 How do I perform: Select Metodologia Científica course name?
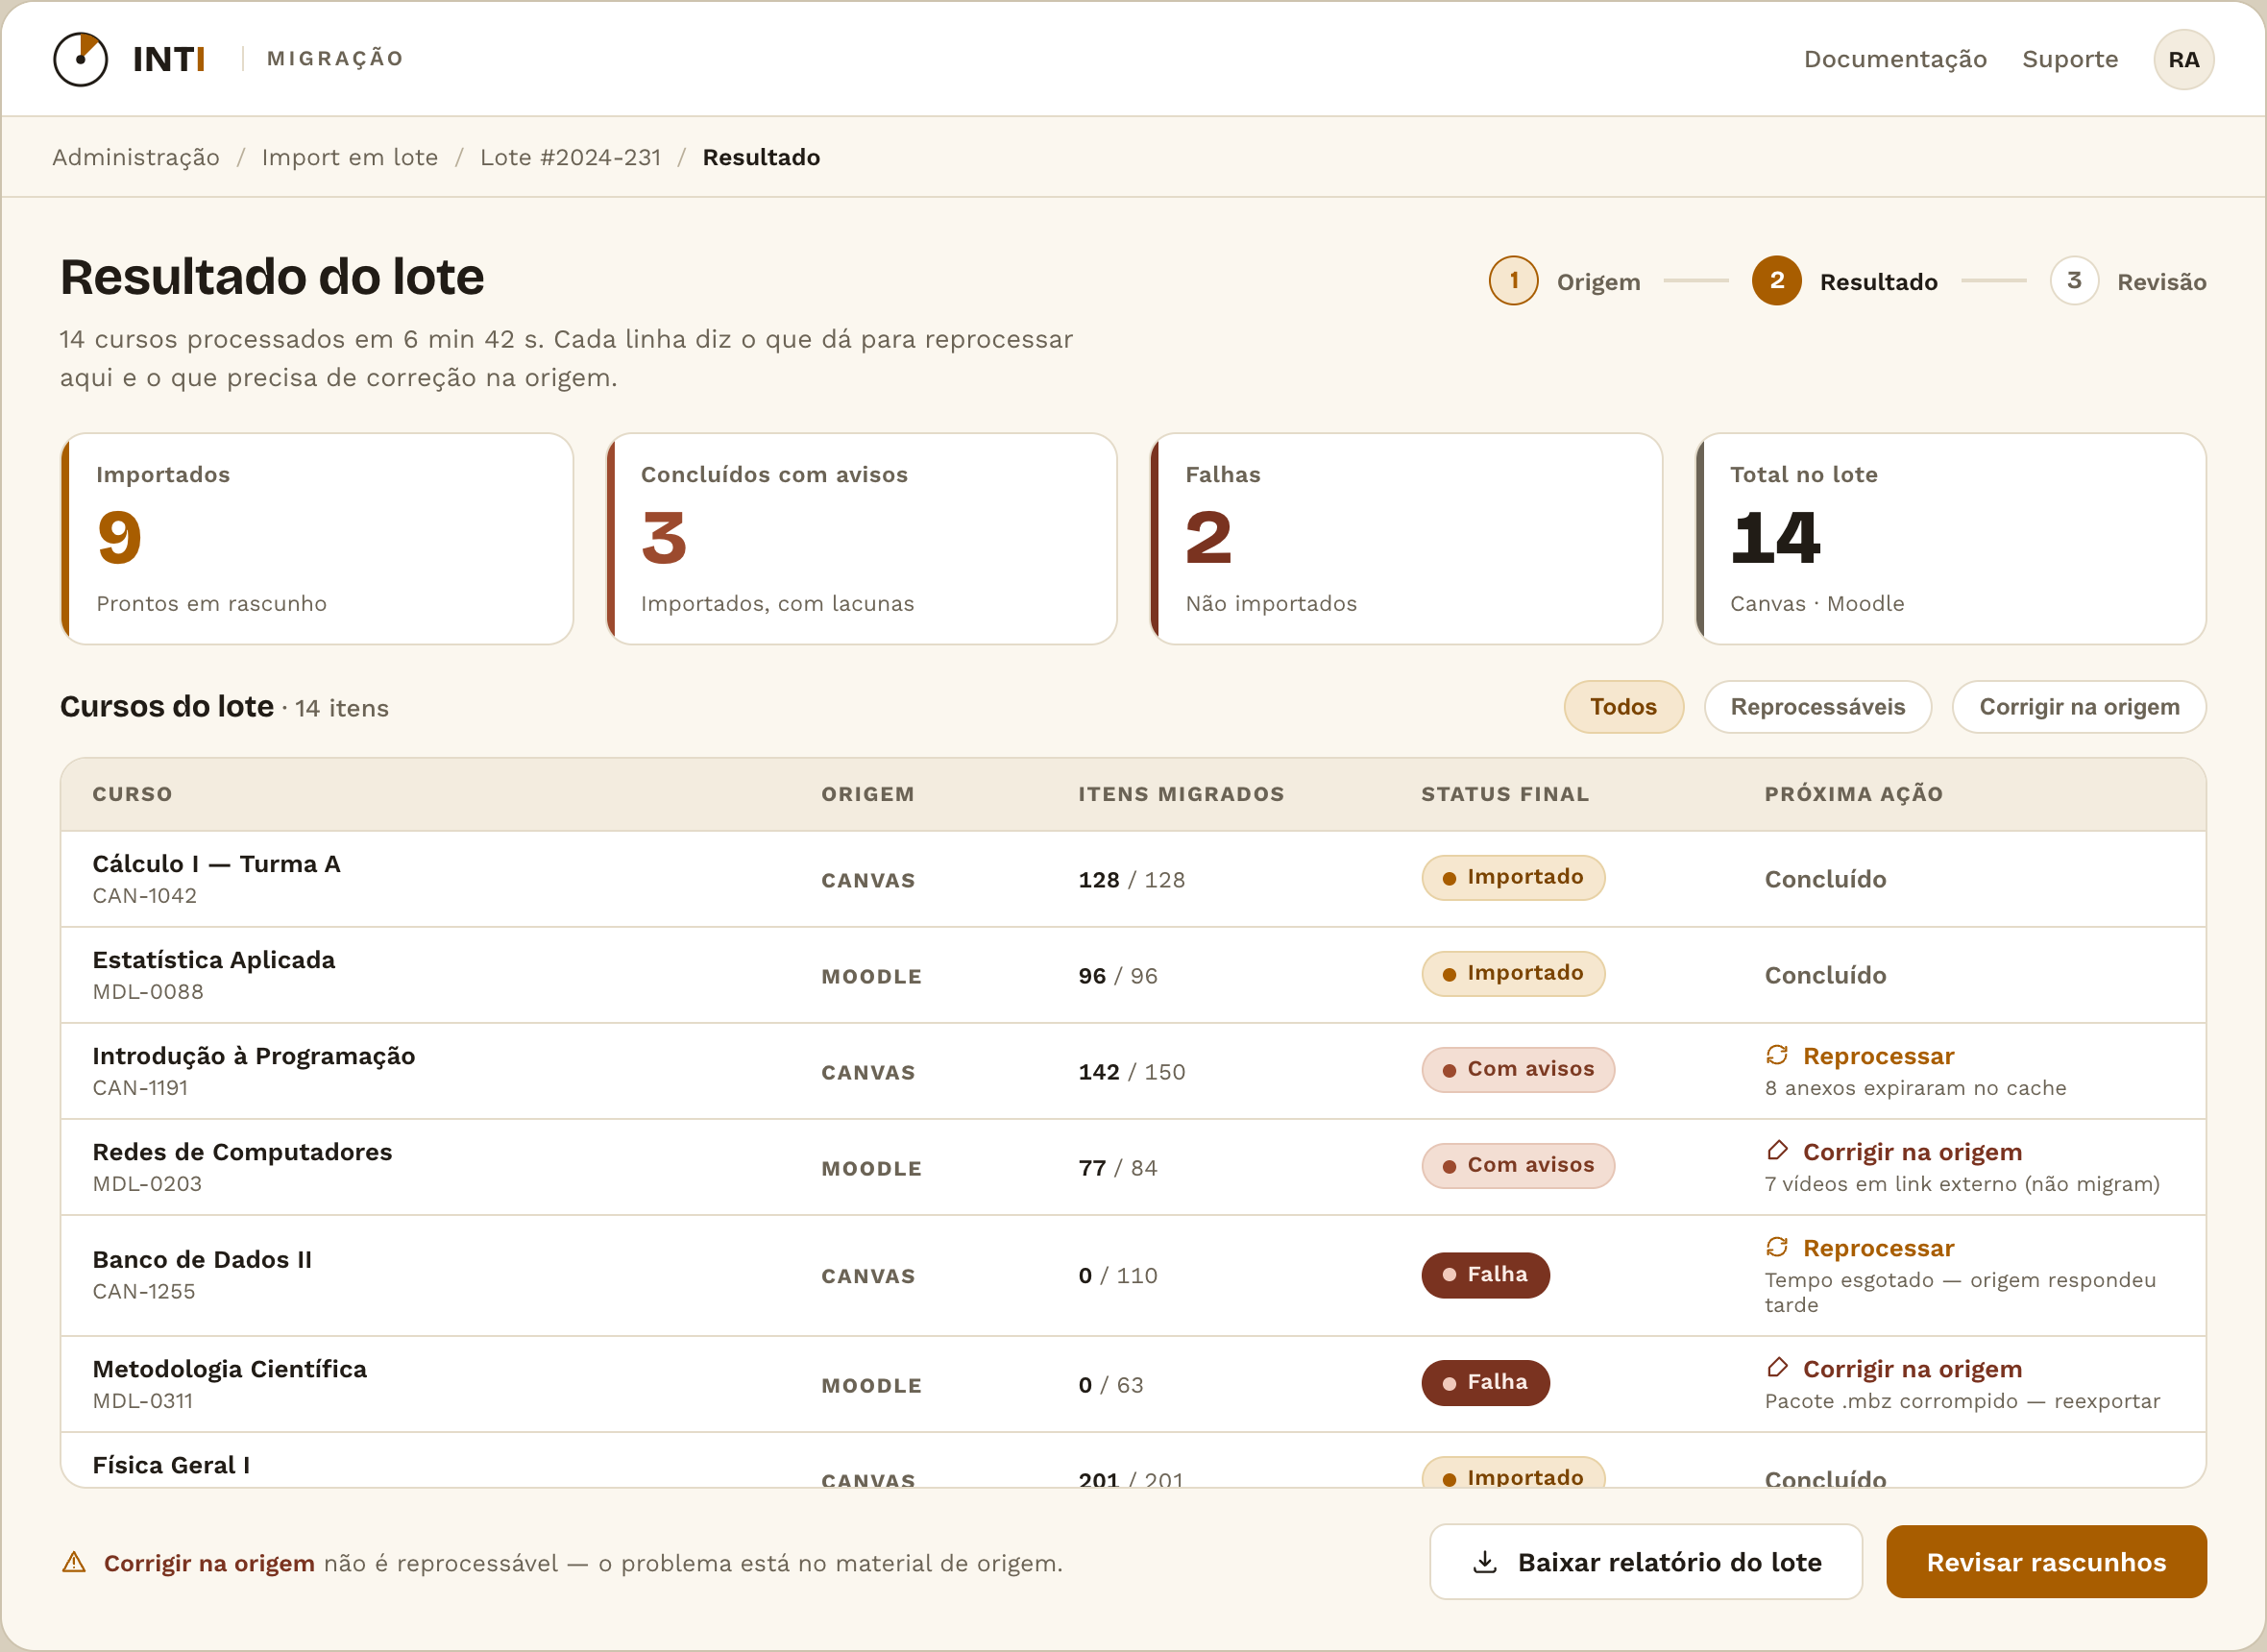tap(229, 1369)
